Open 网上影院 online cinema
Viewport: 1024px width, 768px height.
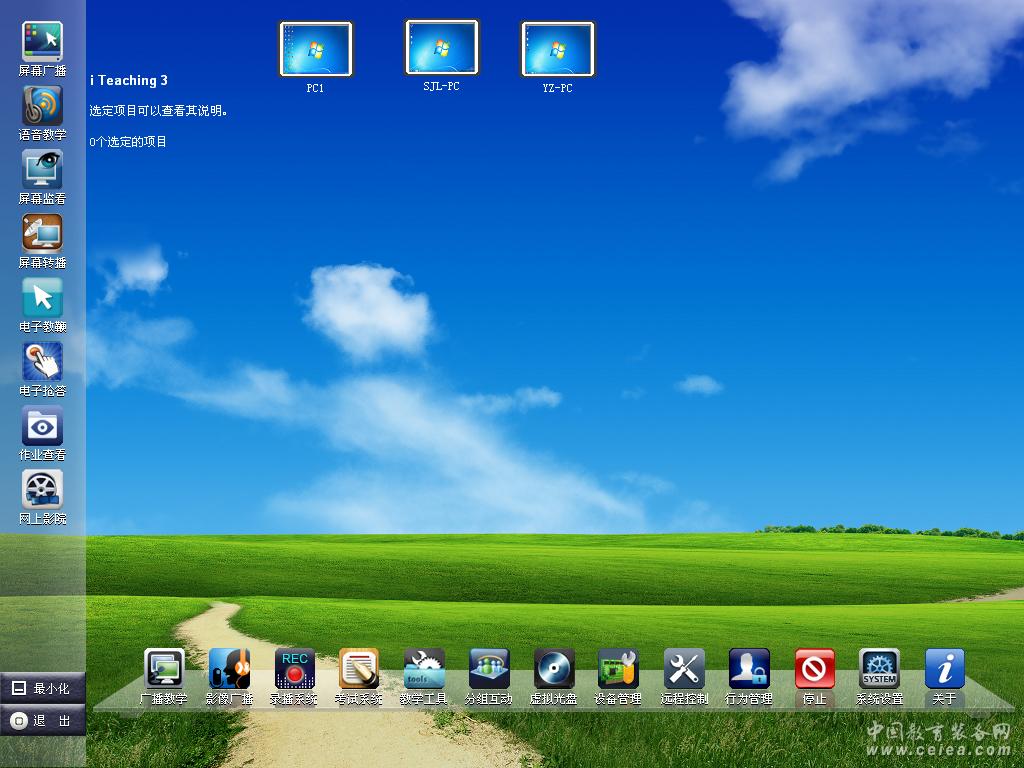click(42, 490)
